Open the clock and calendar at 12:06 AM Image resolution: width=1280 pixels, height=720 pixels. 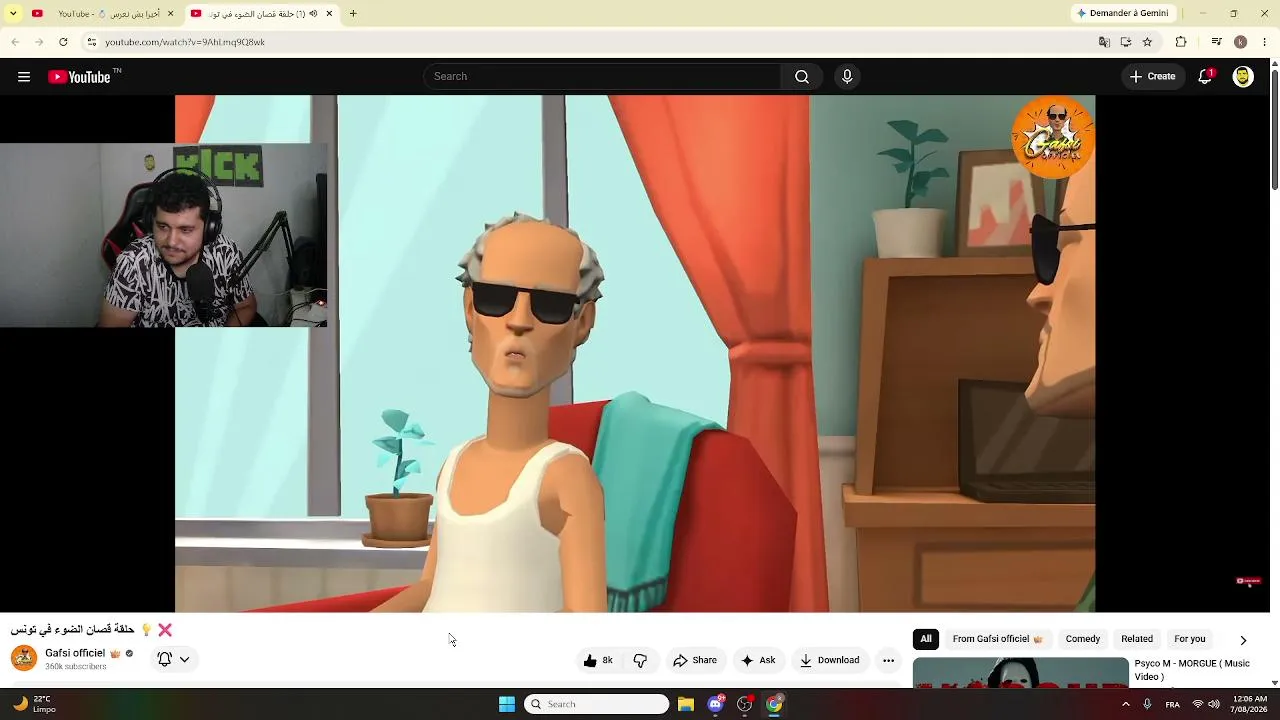pos(1250,704)
